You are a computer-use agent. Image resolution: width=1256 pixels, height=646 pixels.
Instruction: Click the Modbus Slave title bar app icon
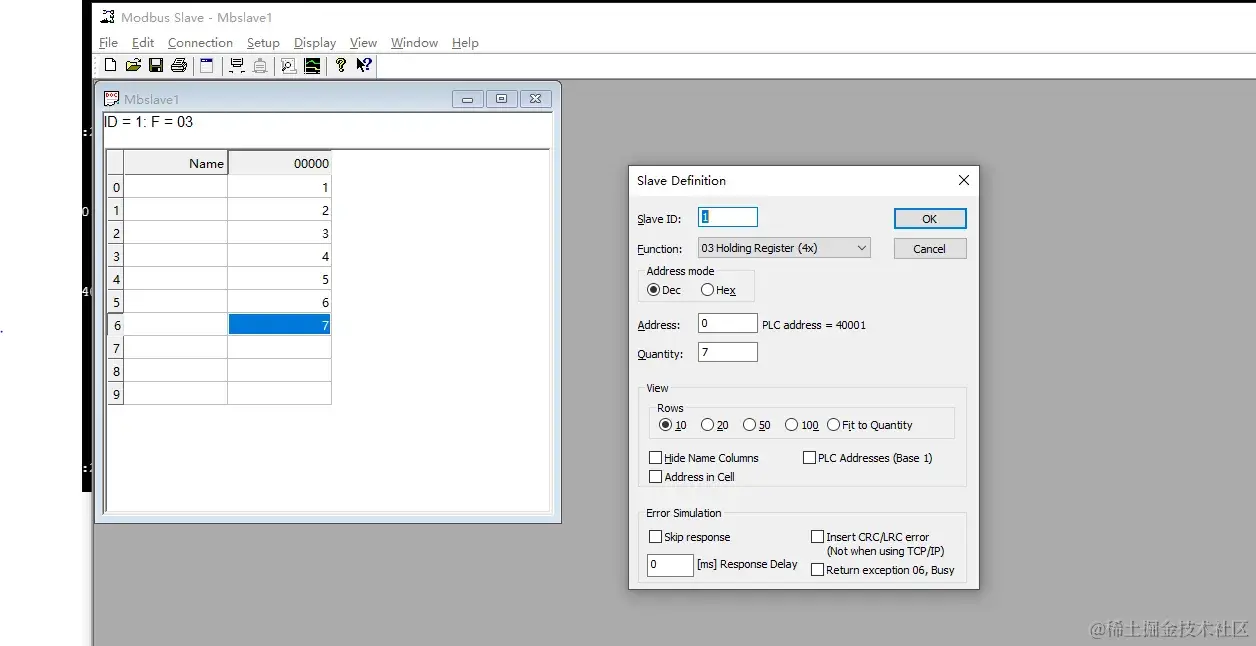point(108,17)
